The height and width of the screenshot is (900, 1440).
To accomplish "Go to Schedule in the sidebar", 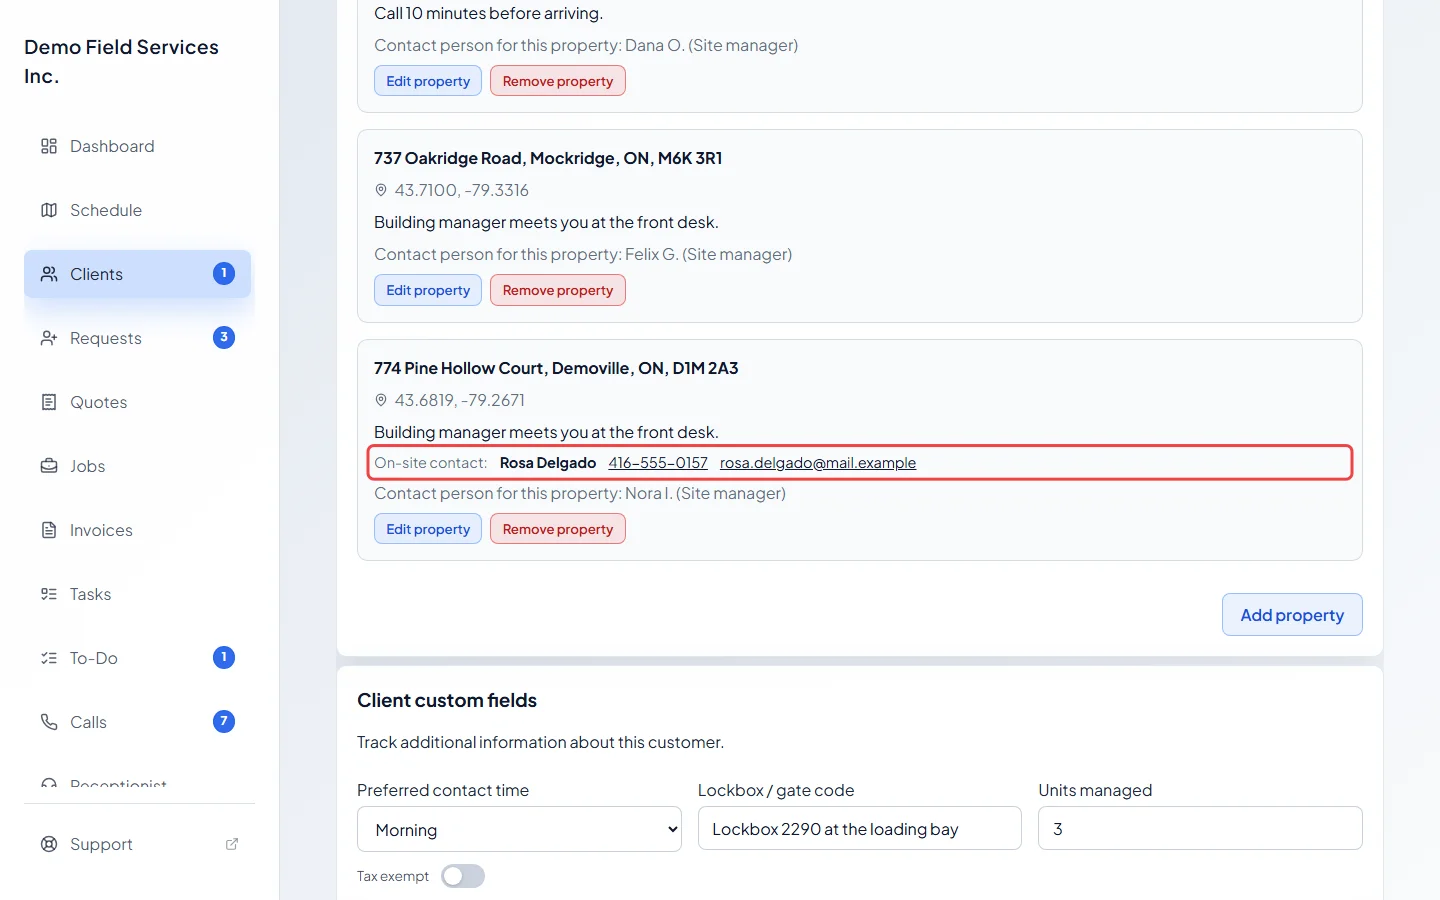I will (138, 210).
